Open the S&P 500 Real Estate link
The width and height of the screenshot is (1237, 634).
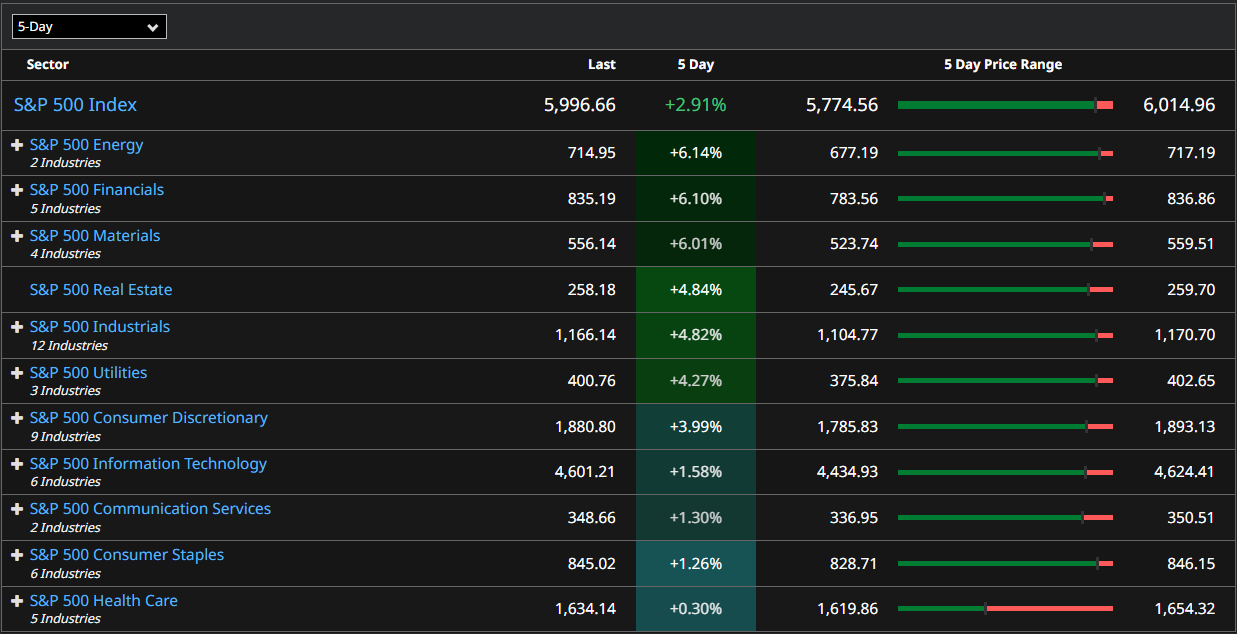pyautogui.click(x=101, y=290)
